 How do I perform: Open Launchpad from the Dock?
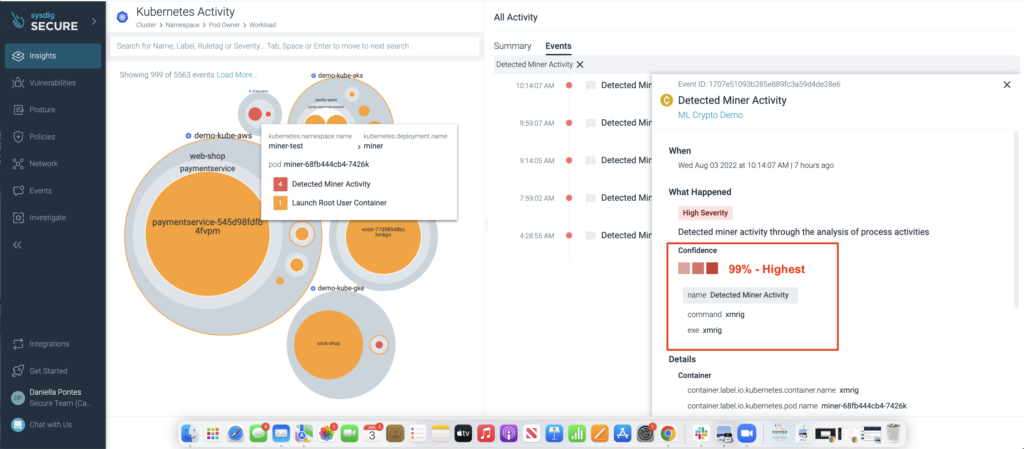tap(212, 432)
